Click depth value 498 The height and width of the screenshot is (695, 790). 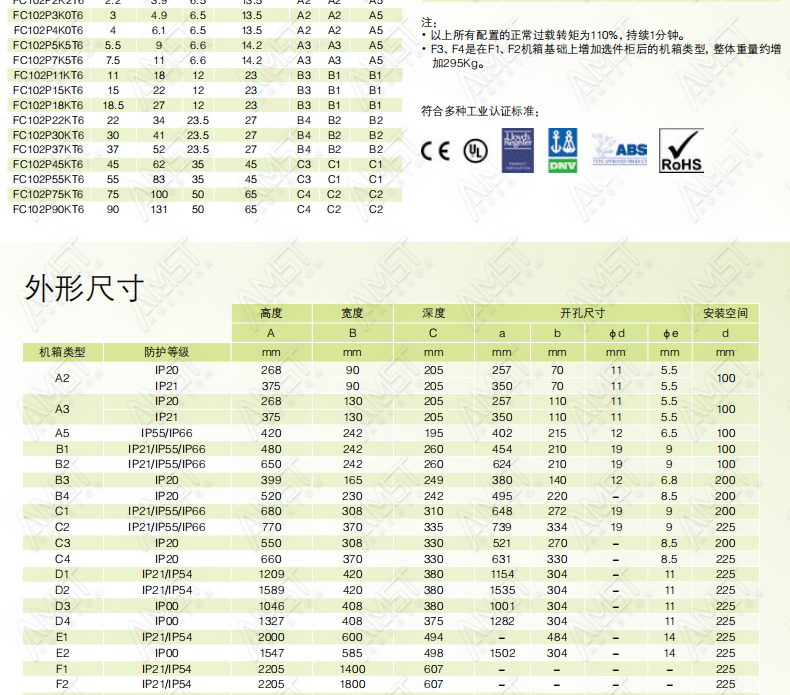pyautogui.click(x=433, y=654)
